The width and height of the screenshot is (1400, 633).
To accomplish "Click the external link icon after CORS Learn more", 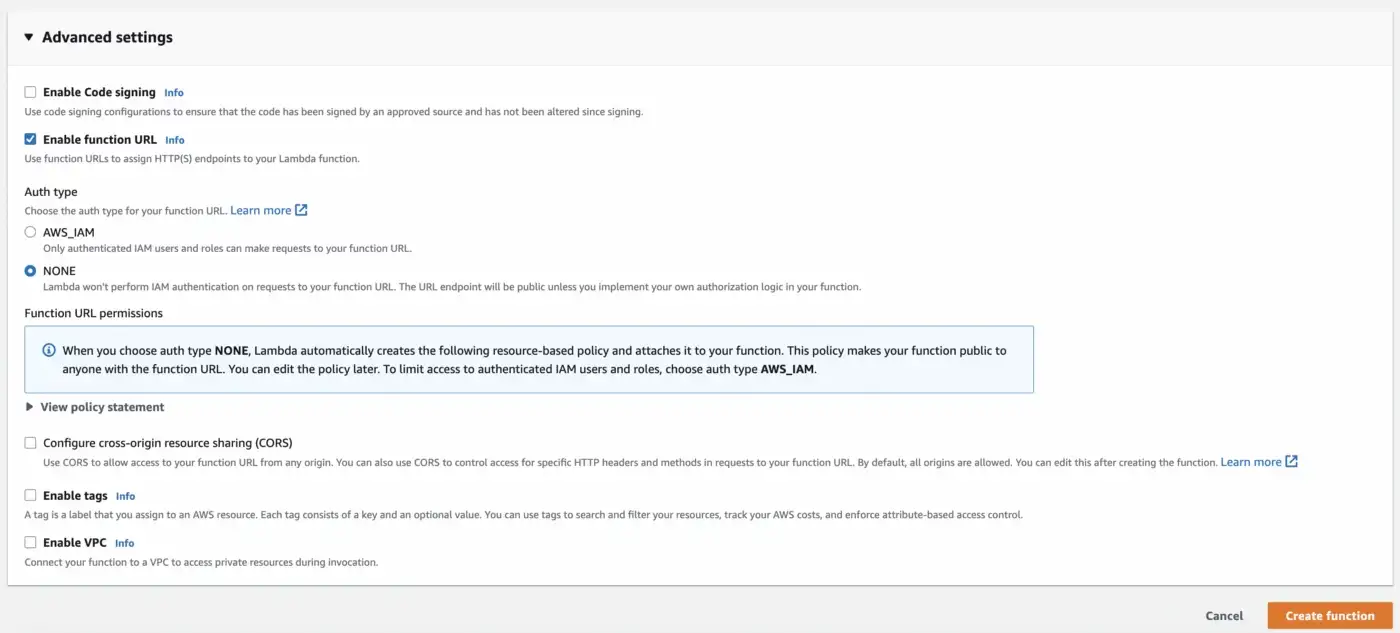I will point(1291,462).
